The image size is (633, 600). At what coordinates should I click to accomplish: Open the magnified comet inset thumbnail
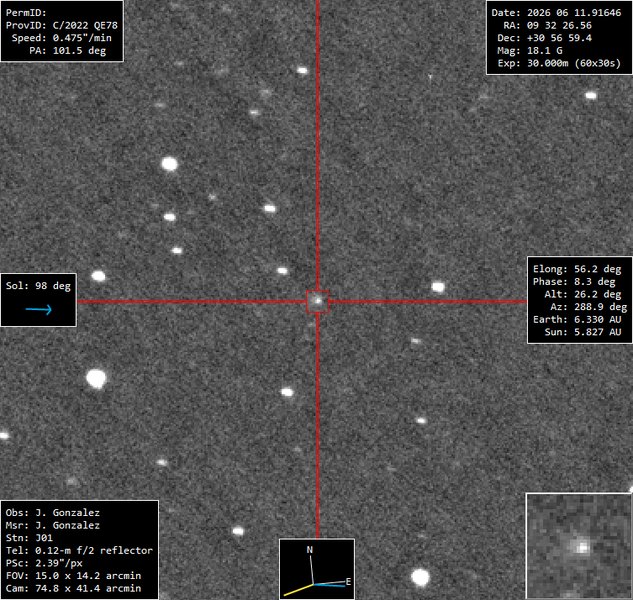tap(579, 545)
